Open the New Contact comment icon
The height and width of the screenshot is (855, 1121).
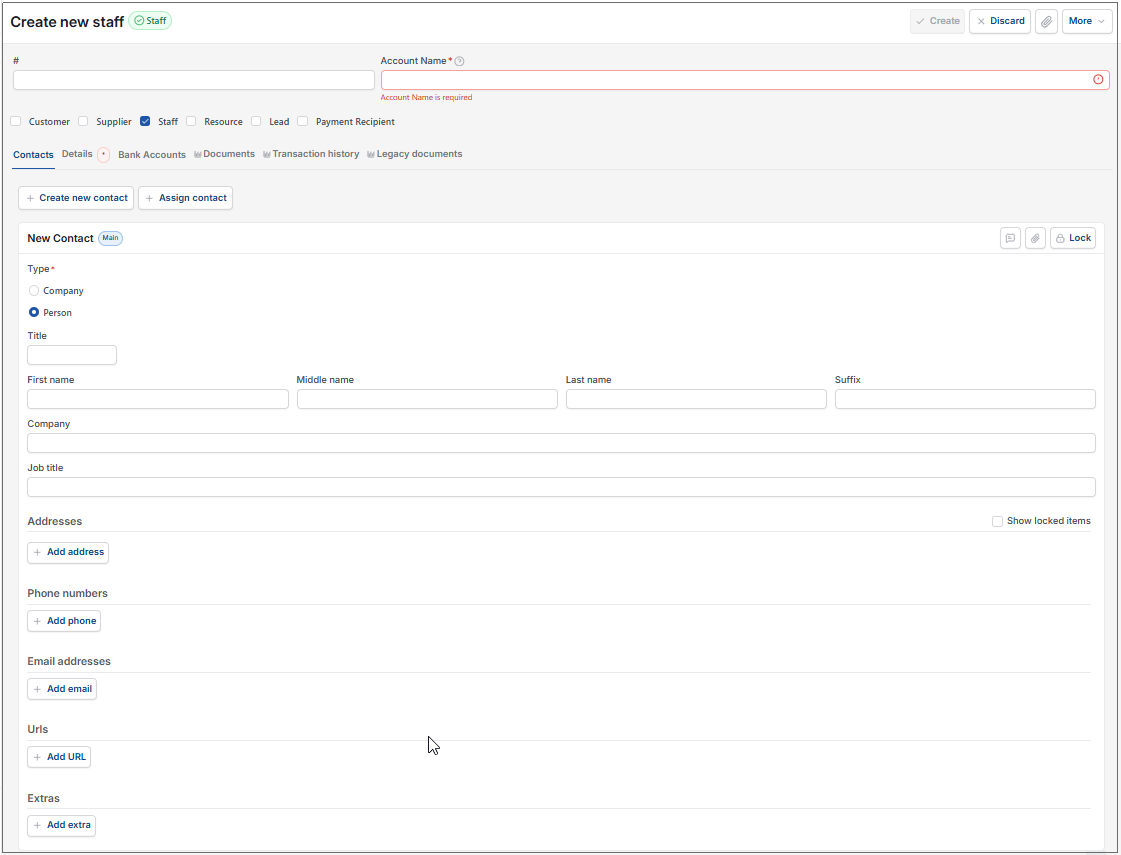pyautogui.click(x=1010, y=238)
